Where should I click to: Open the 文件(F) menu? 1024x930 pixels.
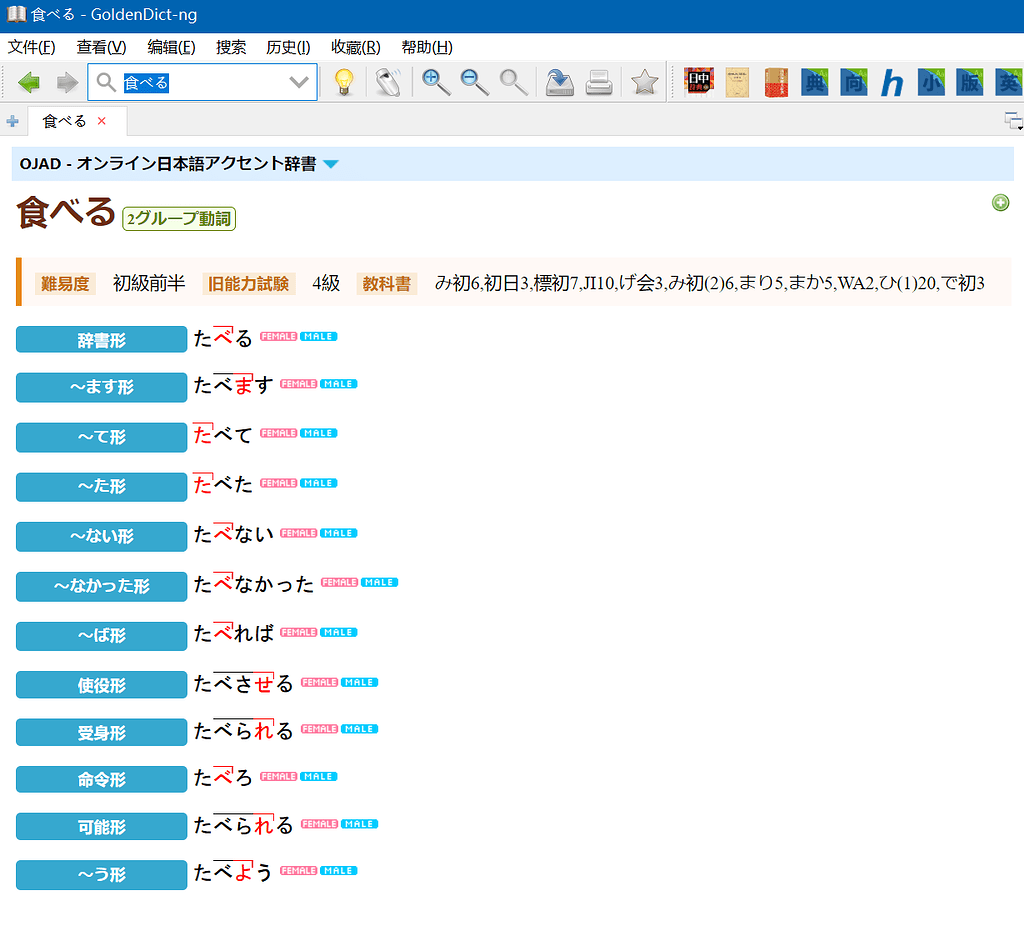[31, 48]
